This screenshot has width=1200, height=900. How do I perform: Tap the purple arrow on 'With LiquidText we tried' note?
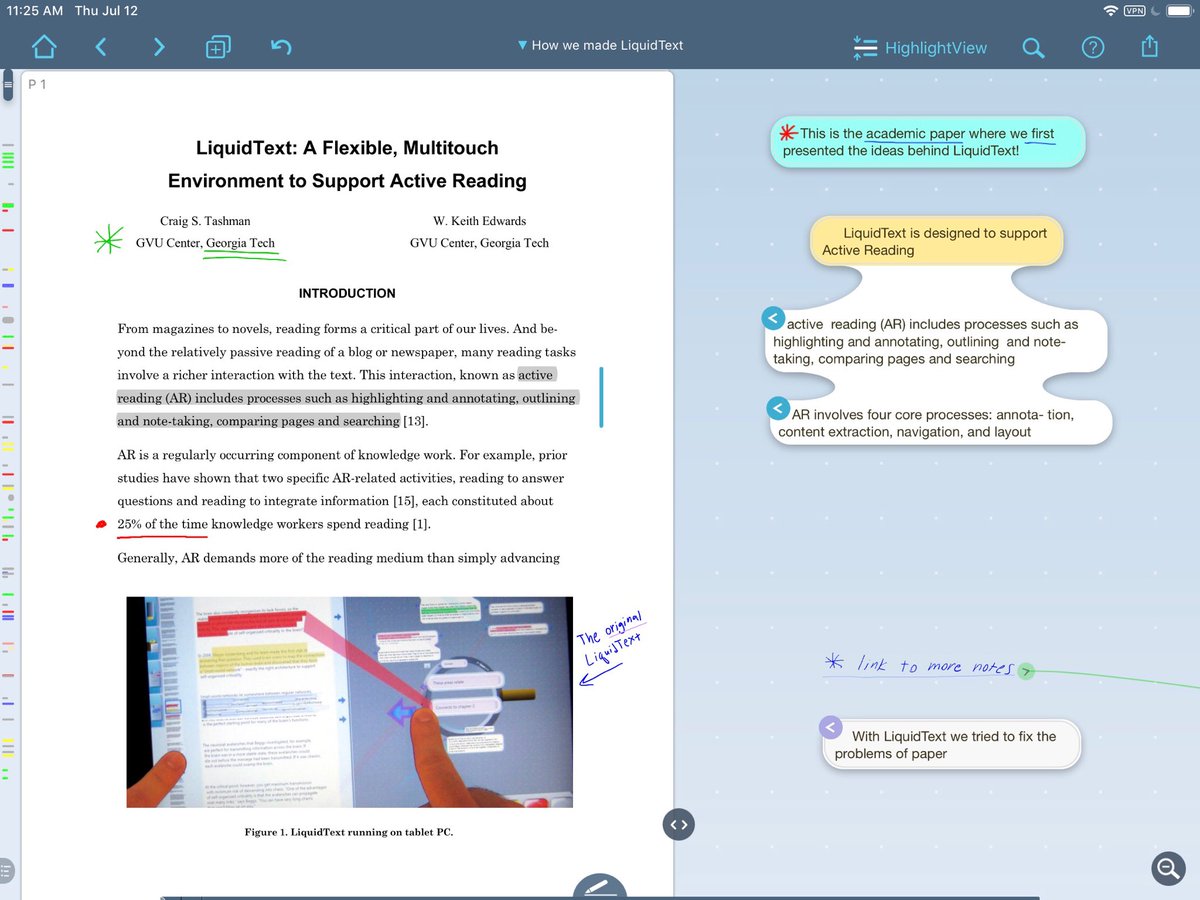click(830, 728)
